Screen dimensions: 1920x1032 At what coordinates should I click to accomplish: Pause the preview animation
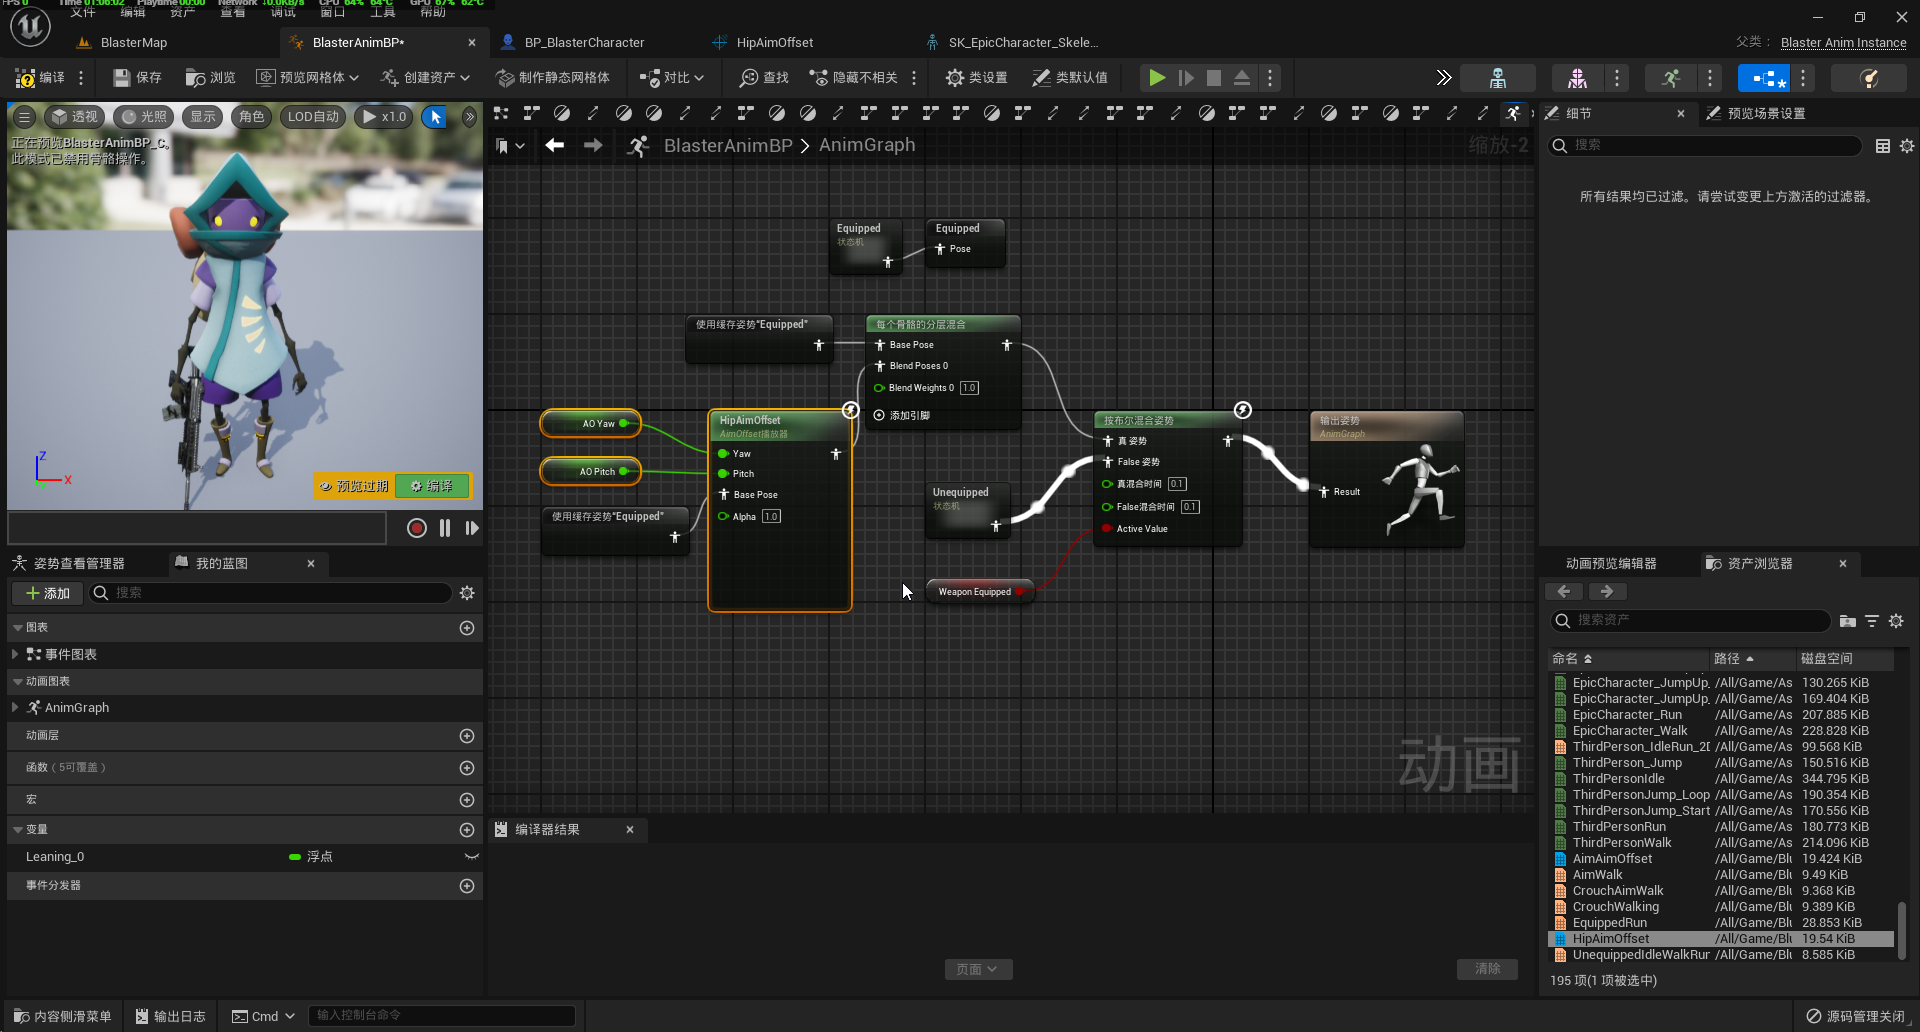(x=445, y=528)
